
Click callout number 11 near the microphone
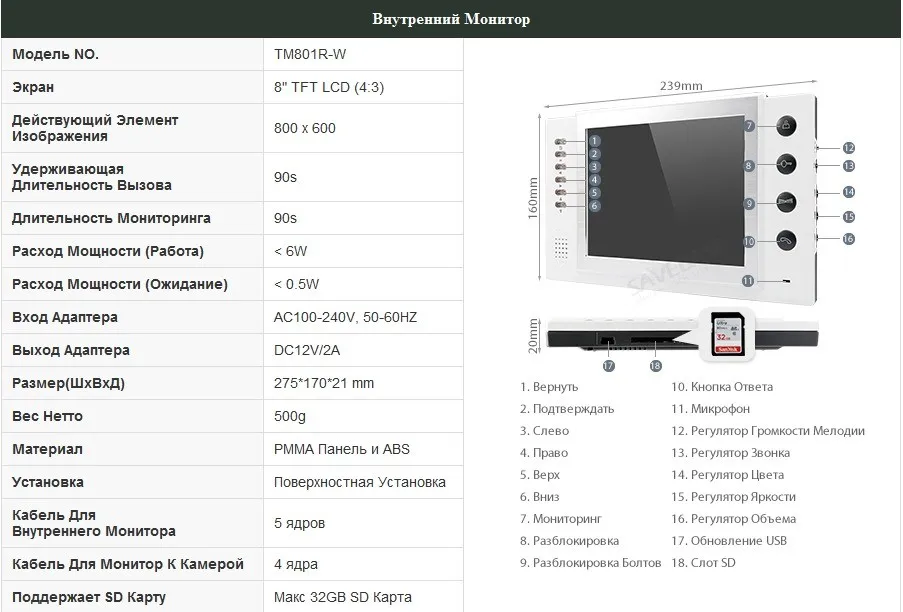tap(748, 281)
